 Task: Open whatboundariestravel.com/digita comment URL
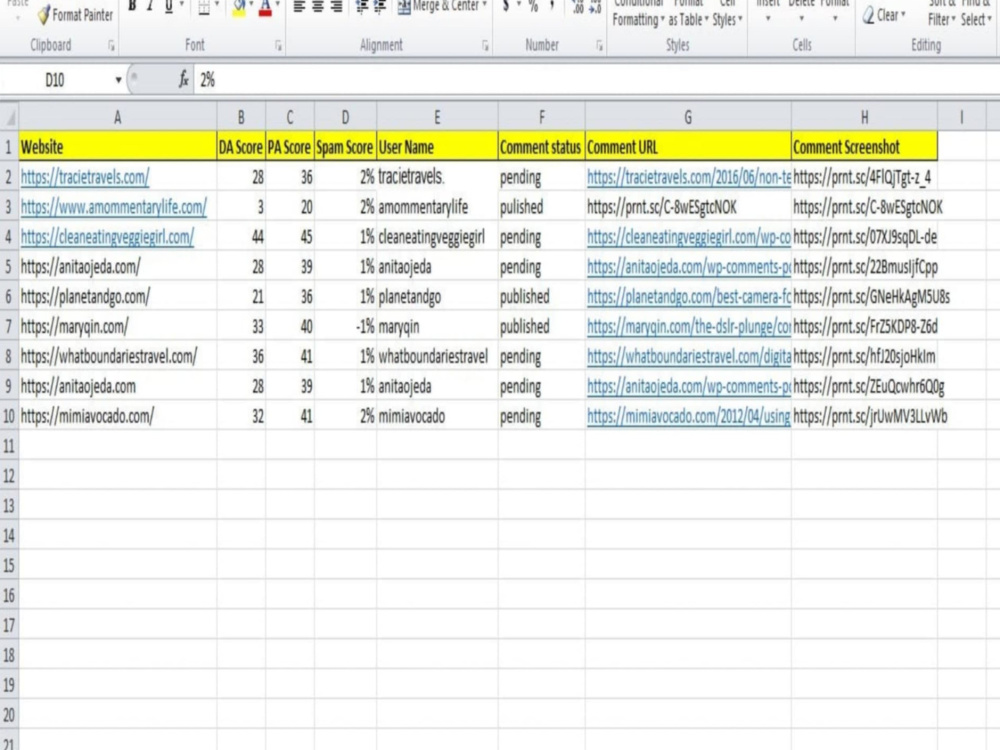(688, 357)
